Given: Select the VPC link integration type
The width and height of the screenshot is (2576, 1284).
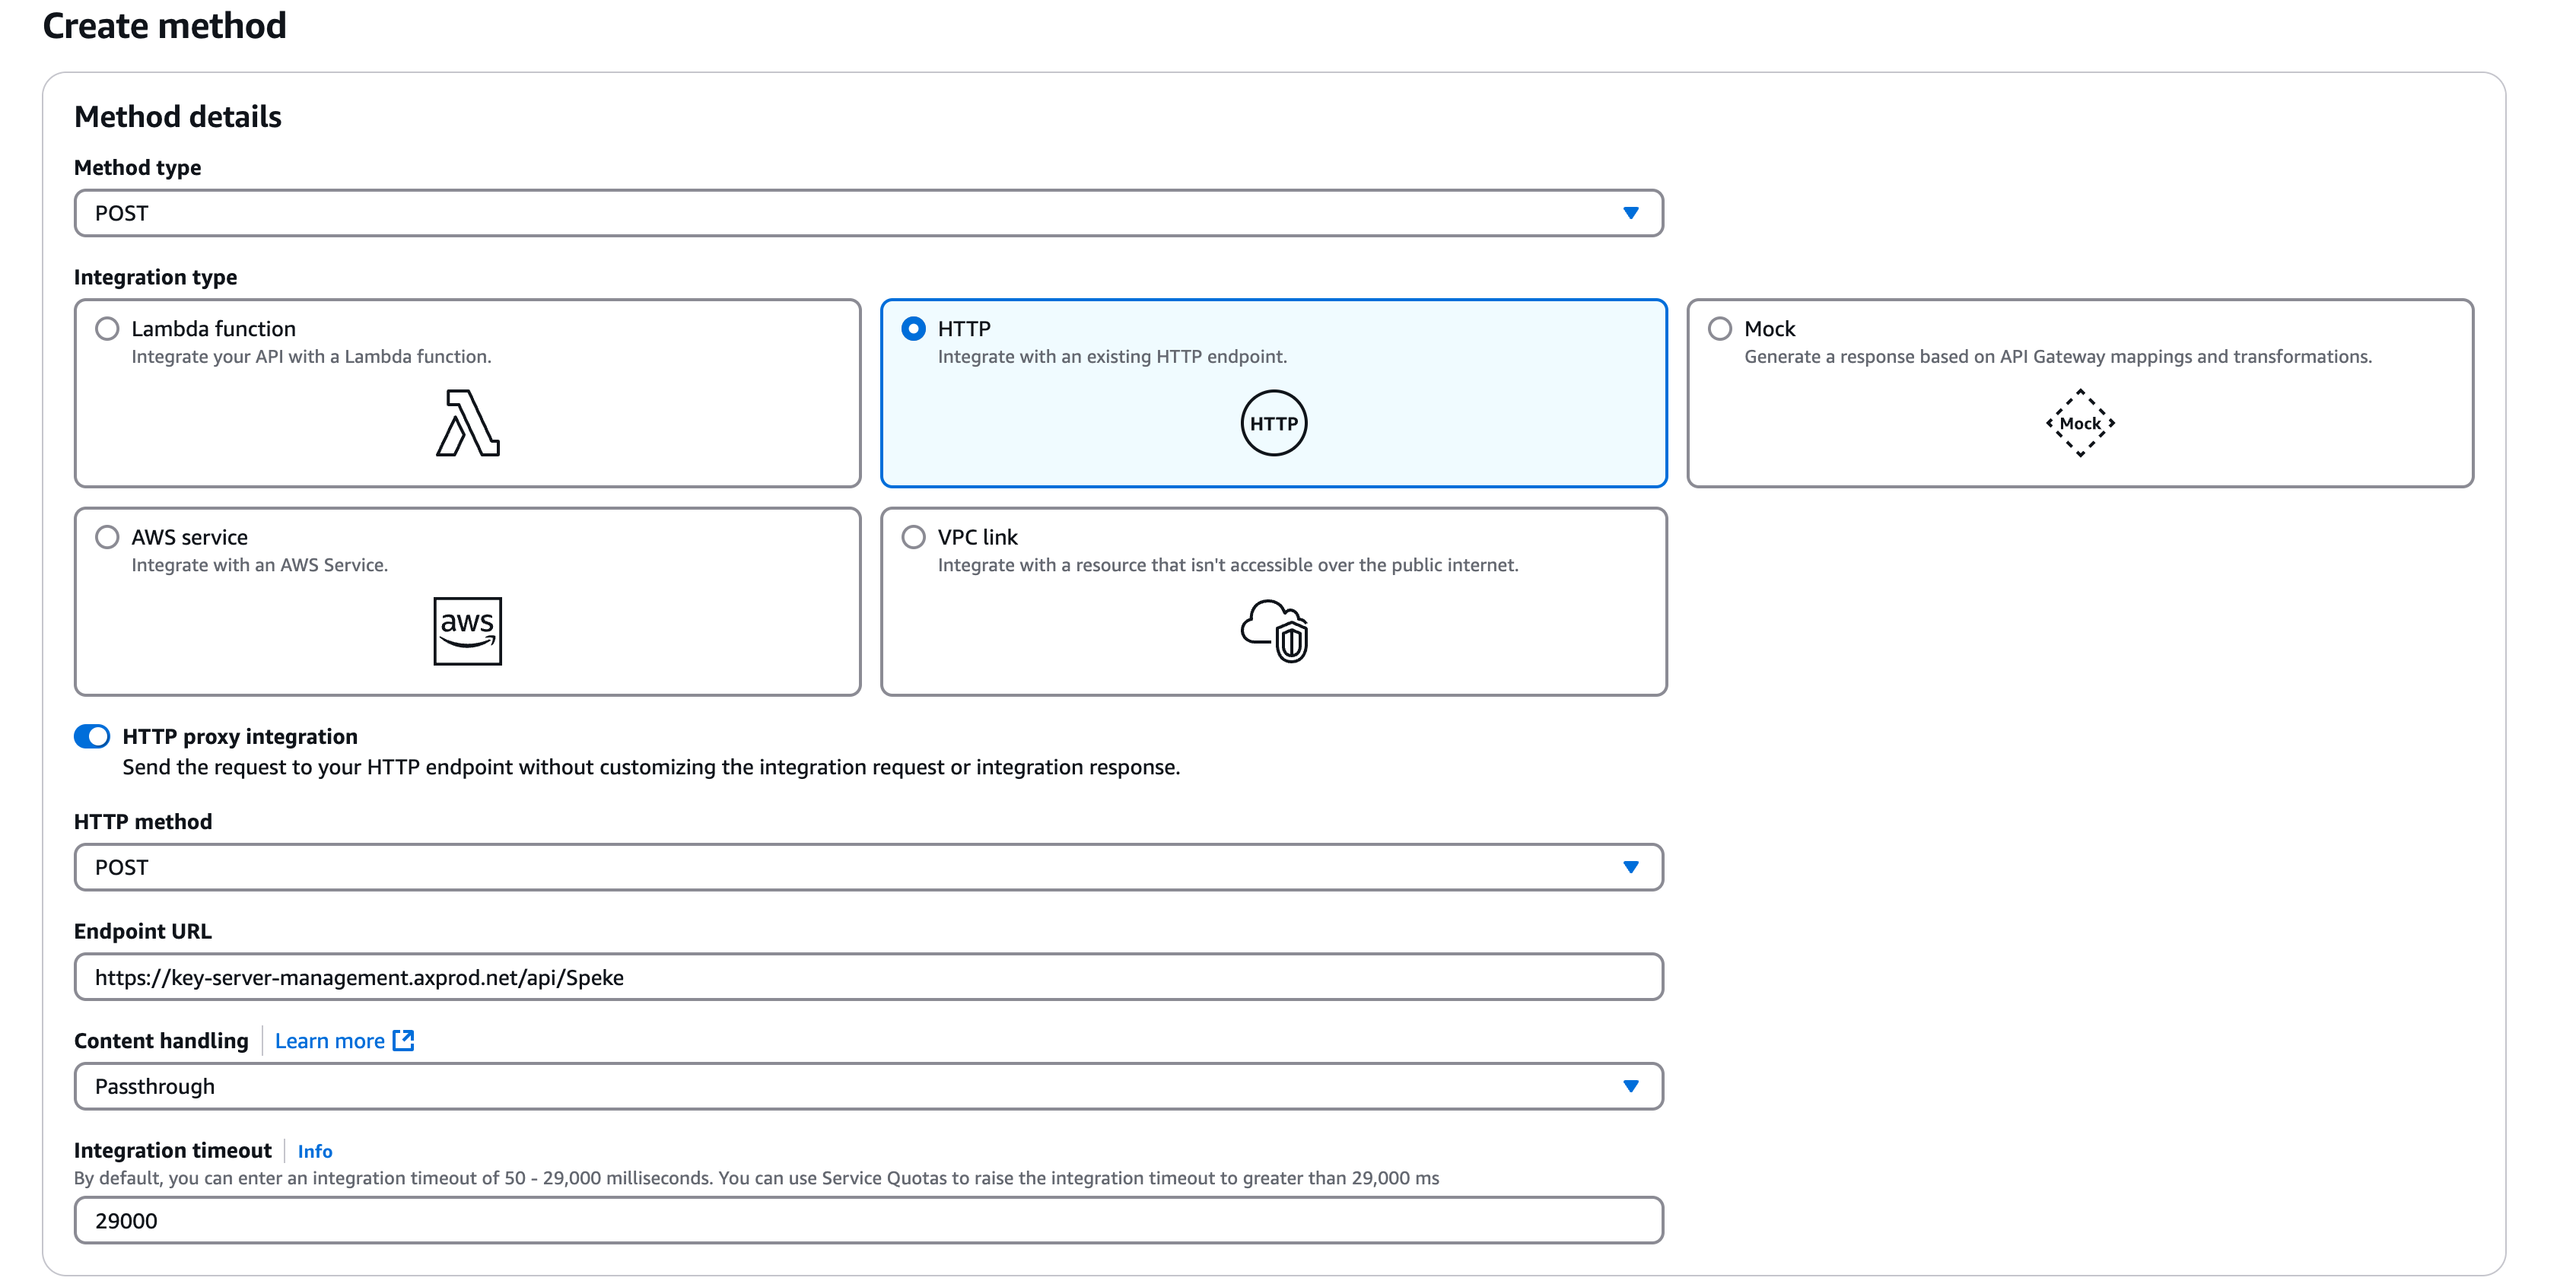Looking at the screenshot, I should [913, 537].
